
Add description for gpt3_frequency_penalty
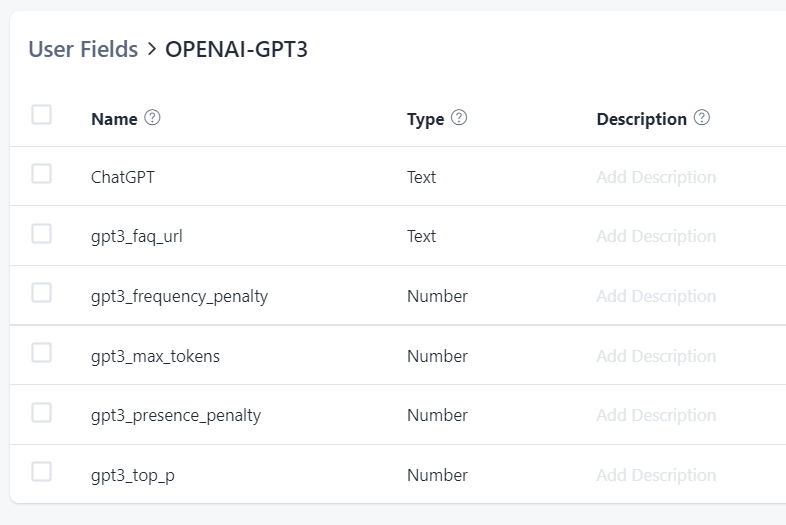tap(656, 296)
